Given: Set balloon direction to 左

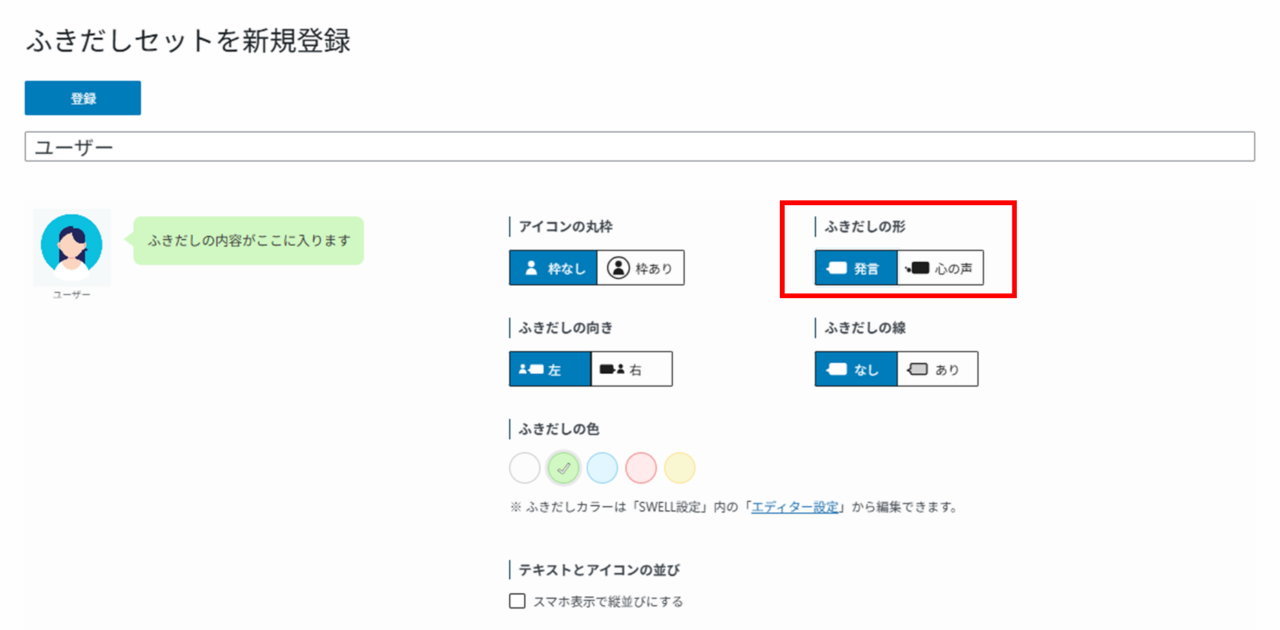Looking at the screenshot, I should coord(550,369).
